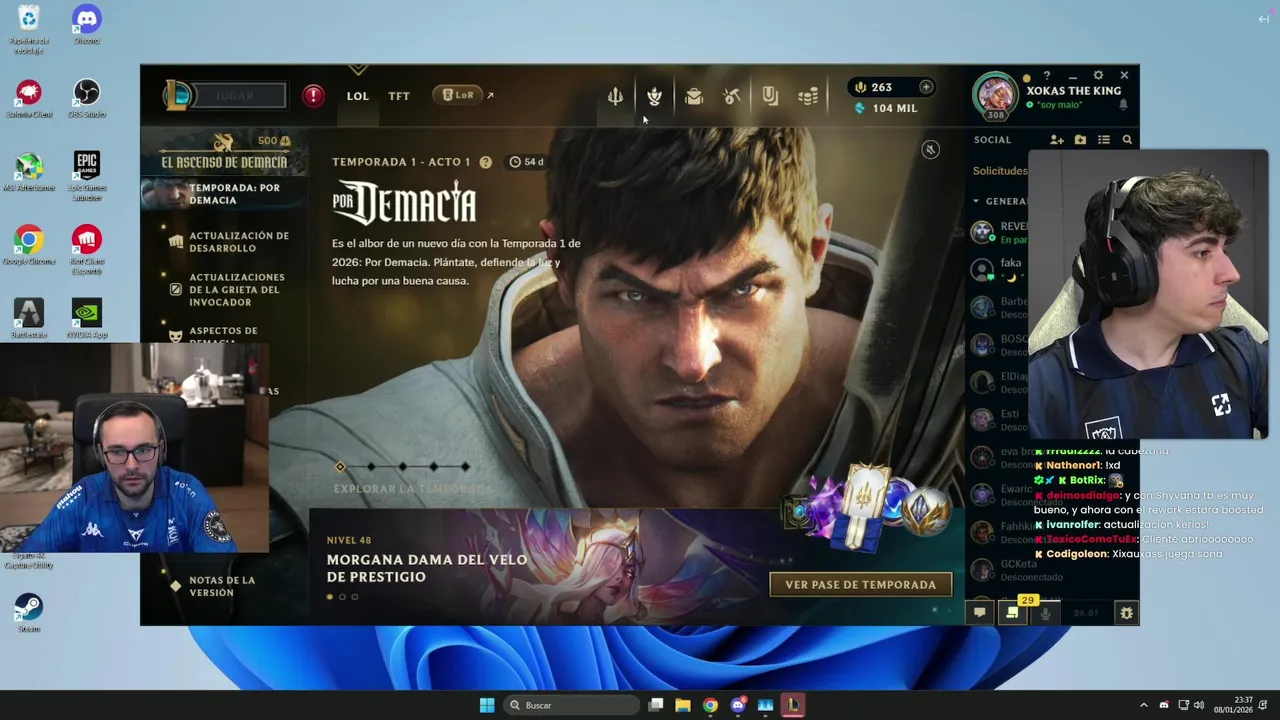Click Explorar la Temporada link

tap(413, 489)
